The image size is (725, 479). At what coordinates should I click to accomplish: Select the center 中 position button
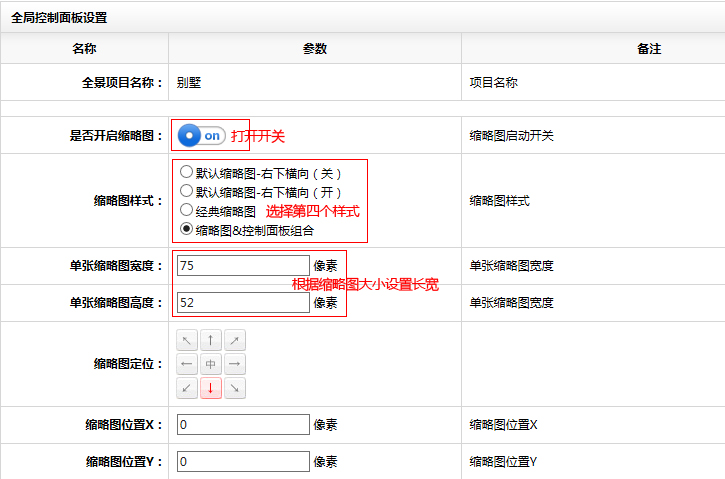coord(210,364)
